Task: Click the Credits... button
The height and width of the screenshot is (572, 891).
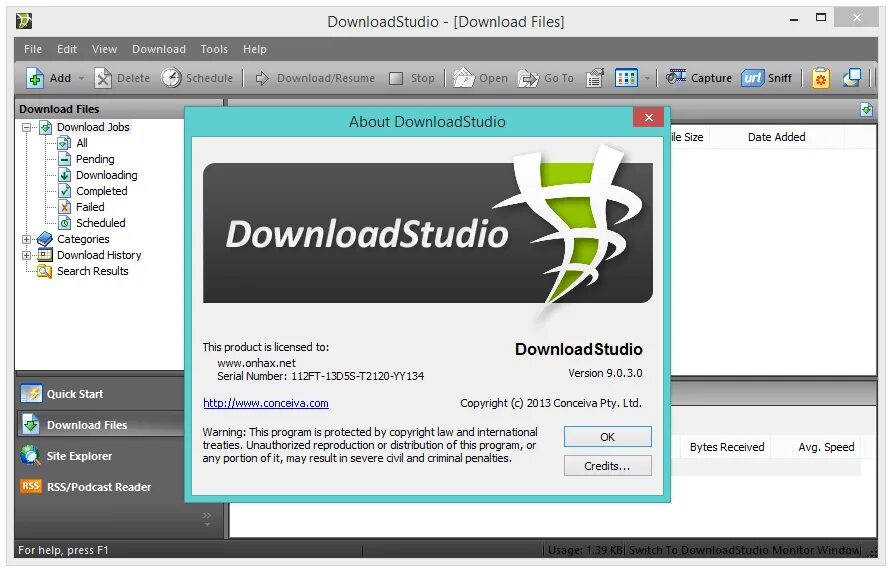Action: click(607, 466)
